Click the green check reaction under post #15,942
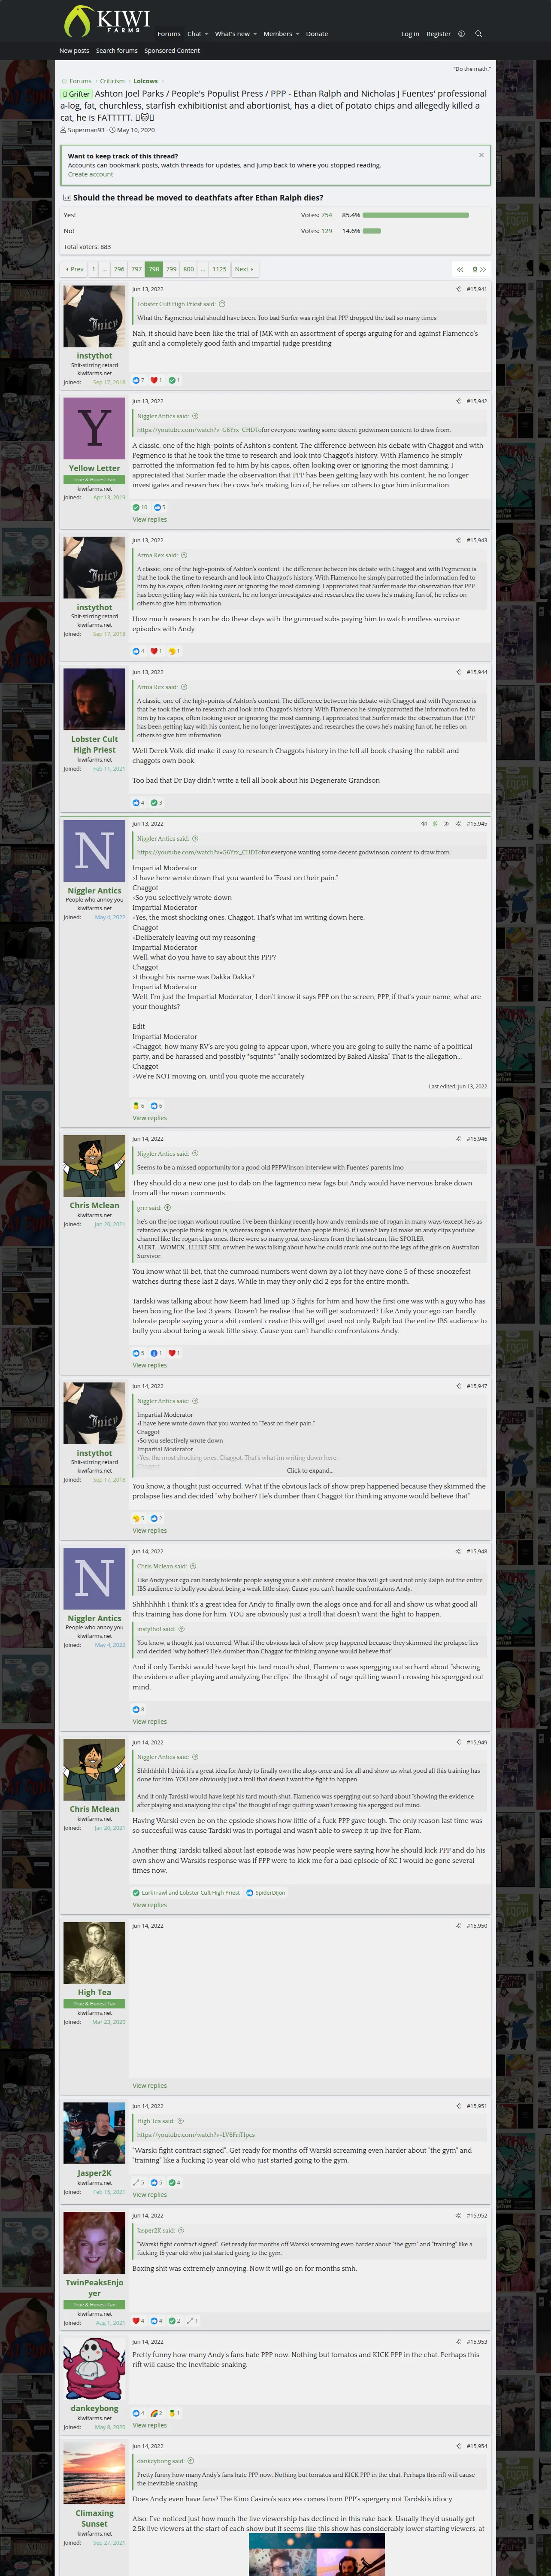The width and height of the screenshot is (551, 2576). coord(136,507)
